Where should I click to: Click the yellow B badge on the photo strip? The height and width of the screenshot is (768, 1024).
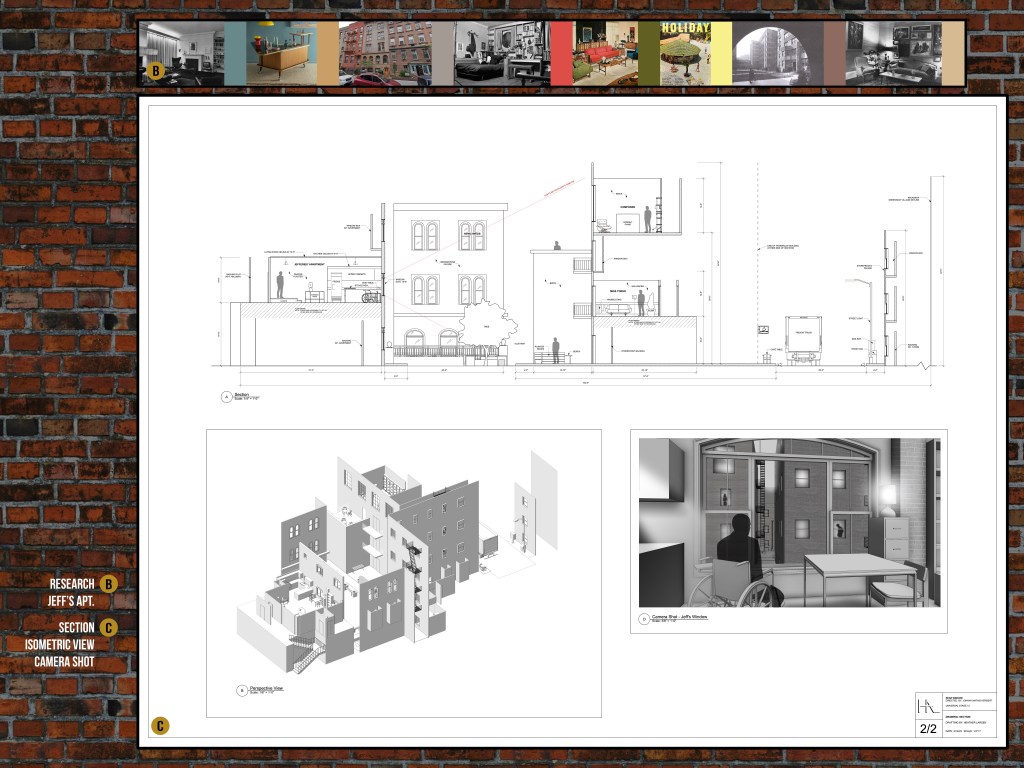[x=155, y=71]
